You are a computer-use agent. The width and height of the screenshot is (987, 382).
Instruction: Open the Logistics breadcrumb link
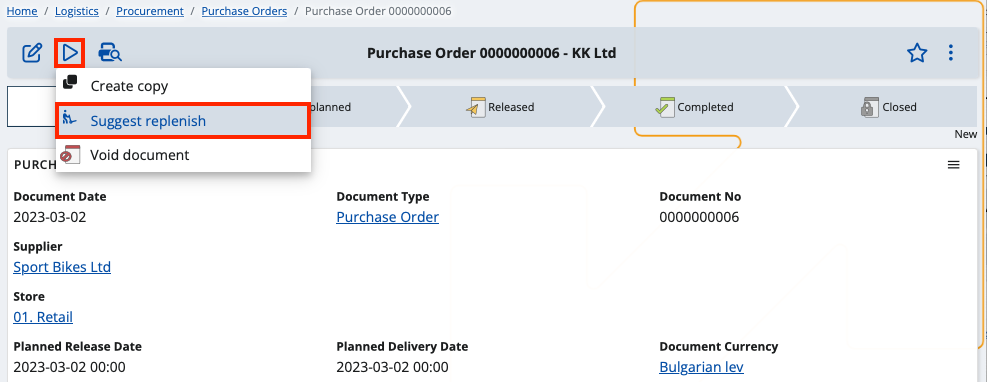[78, 11]
